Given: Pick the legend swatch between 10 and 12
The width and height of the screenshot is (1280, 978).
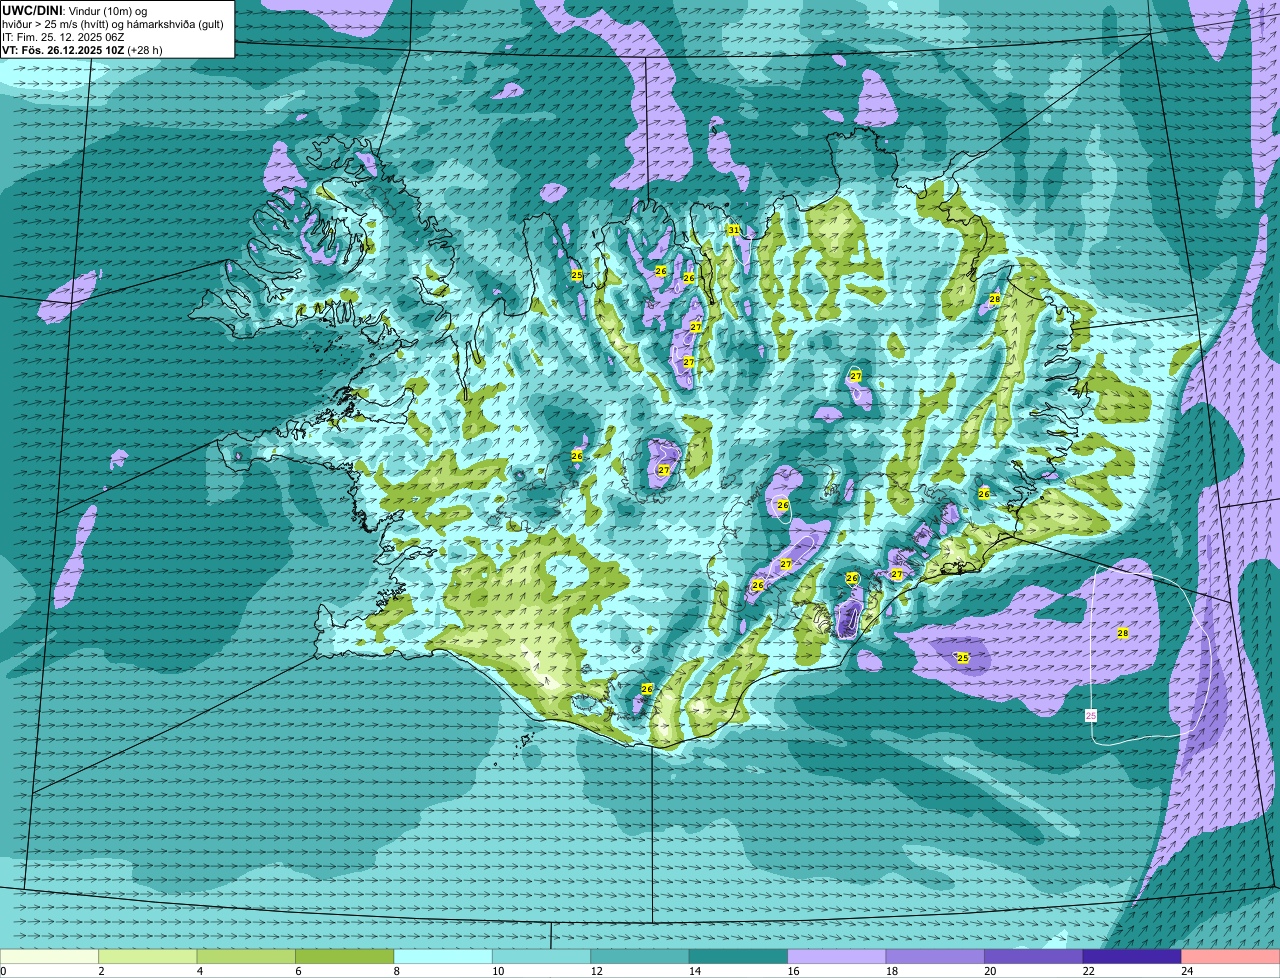Looking at the screenshot, I should pos(543,956).
